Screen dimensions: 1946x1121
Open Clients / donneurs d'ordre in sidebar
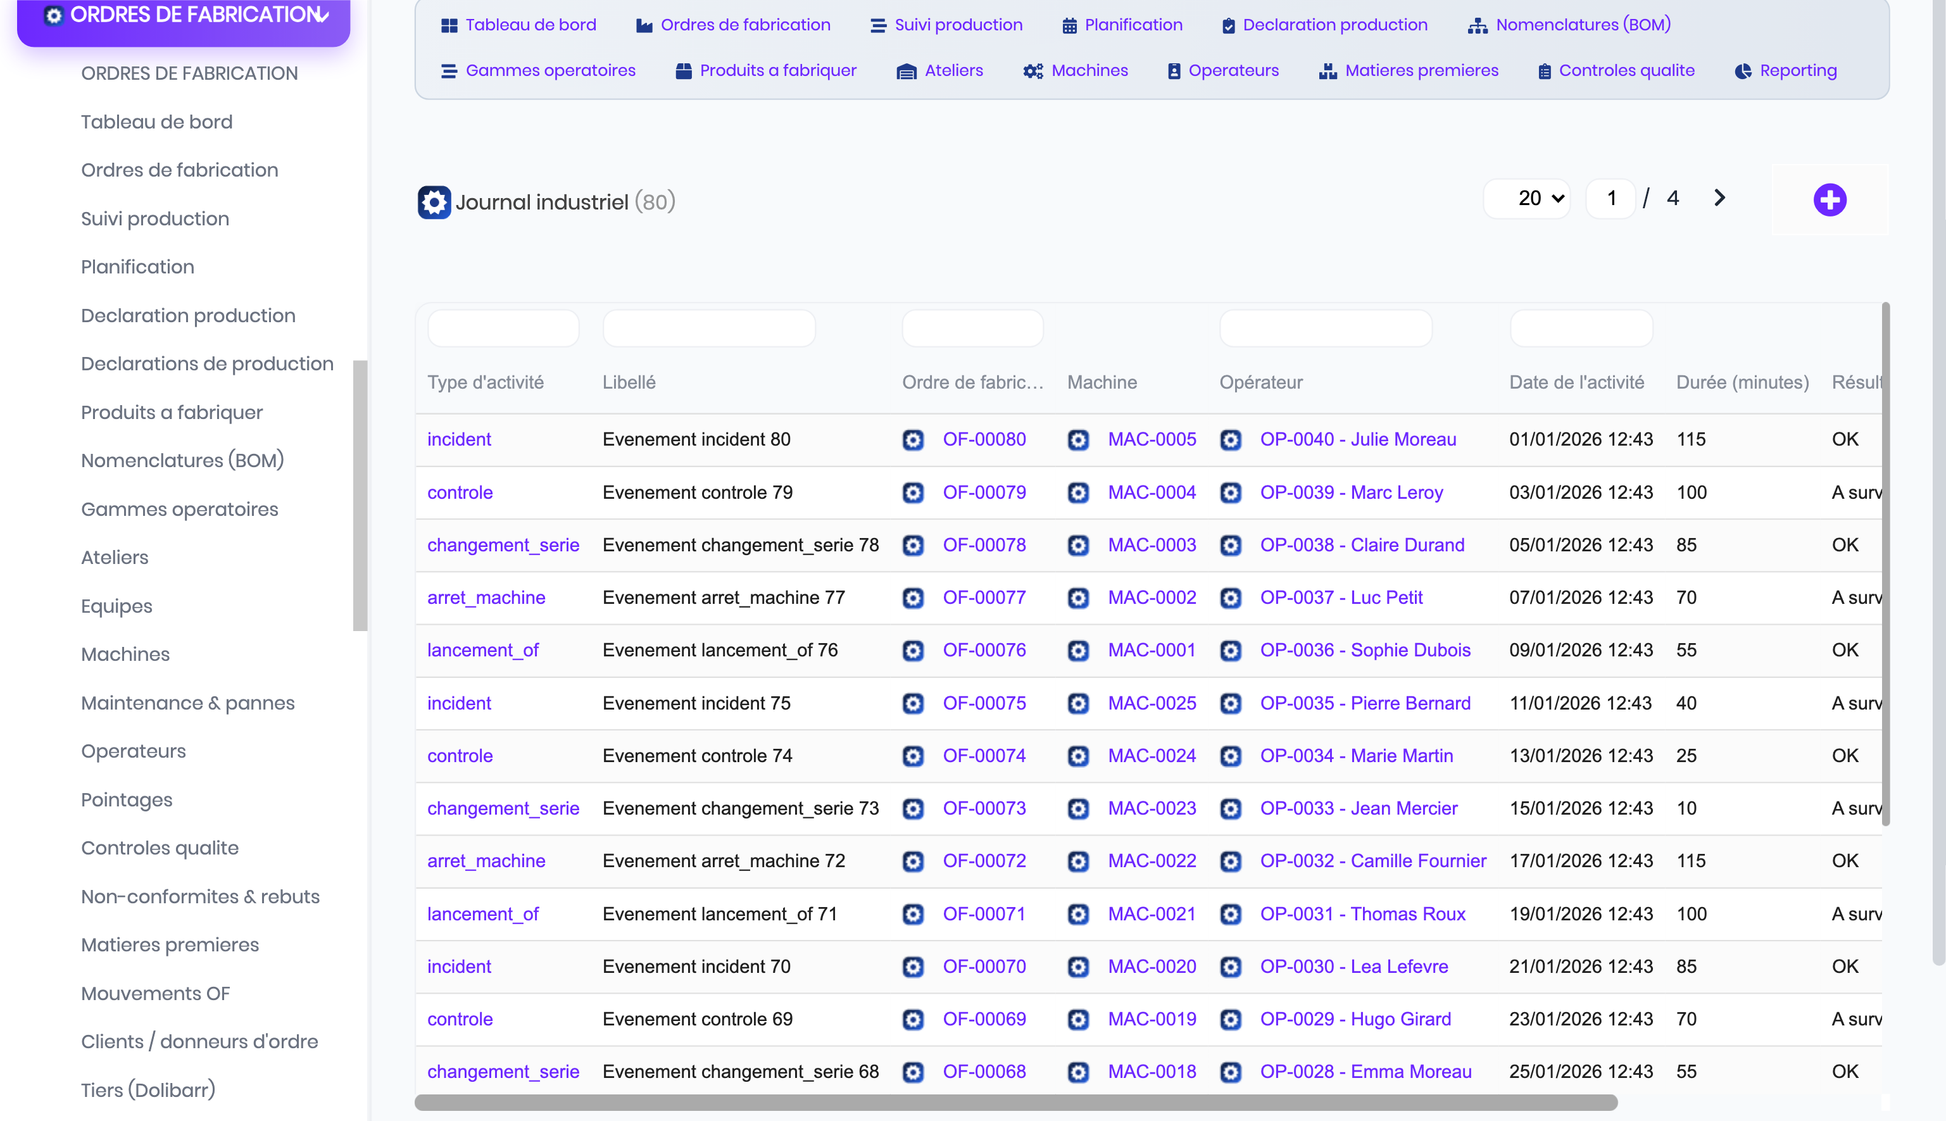pyautogui.click(x=200, y=1042)
